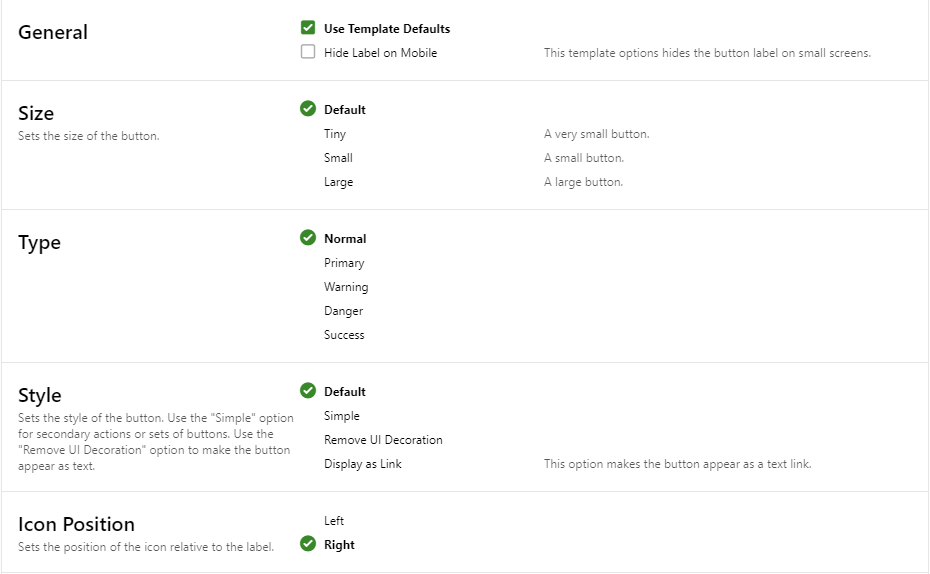Click the Normal type green checkmark icon
This screenshot has width=930, height=574.
pyautogui.click(x=308, y=238)
